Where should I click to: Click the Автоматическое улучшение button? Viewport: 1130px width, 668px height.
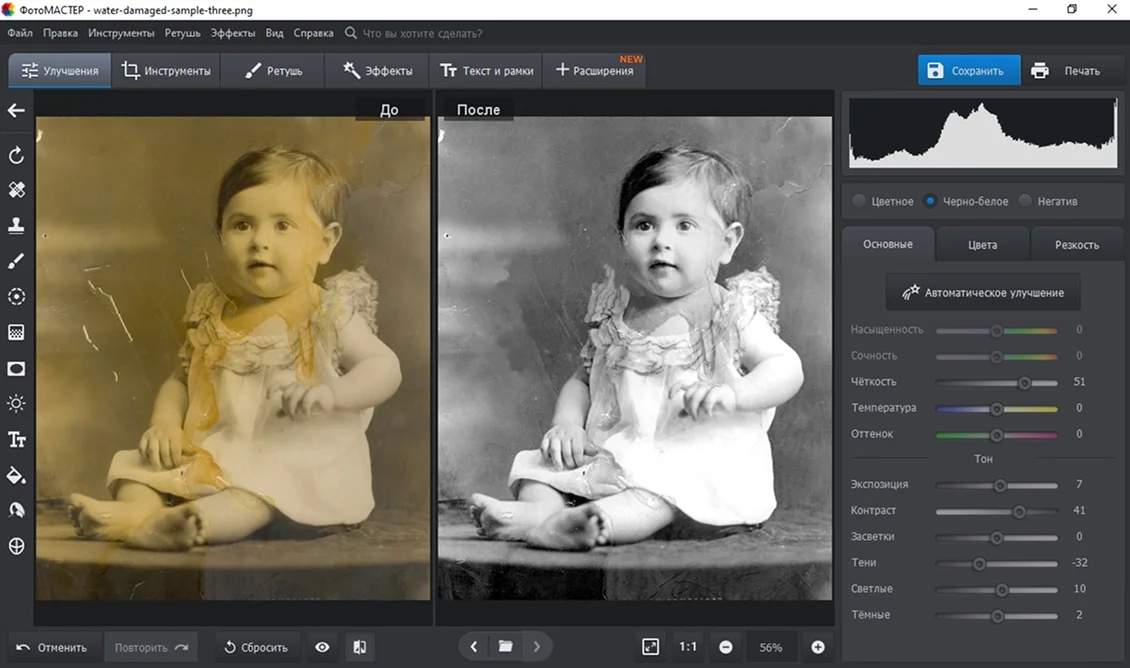click(983, 293)
